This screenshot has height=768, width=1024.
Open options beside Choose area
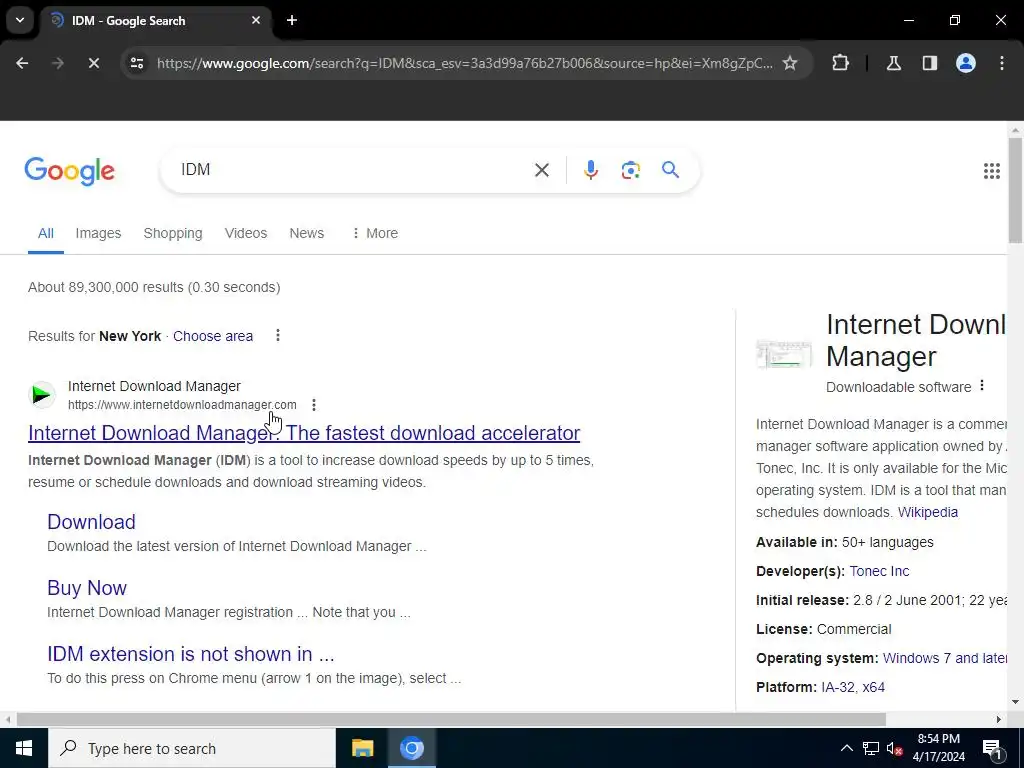pos(278,336)
